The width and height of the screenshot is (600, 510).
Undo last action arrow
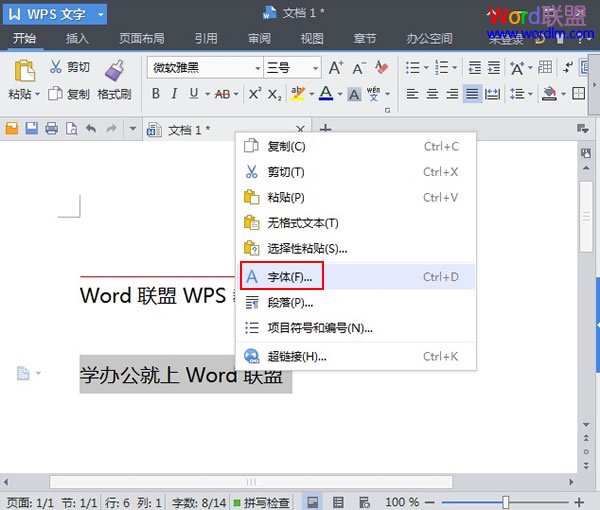(91, 129)
